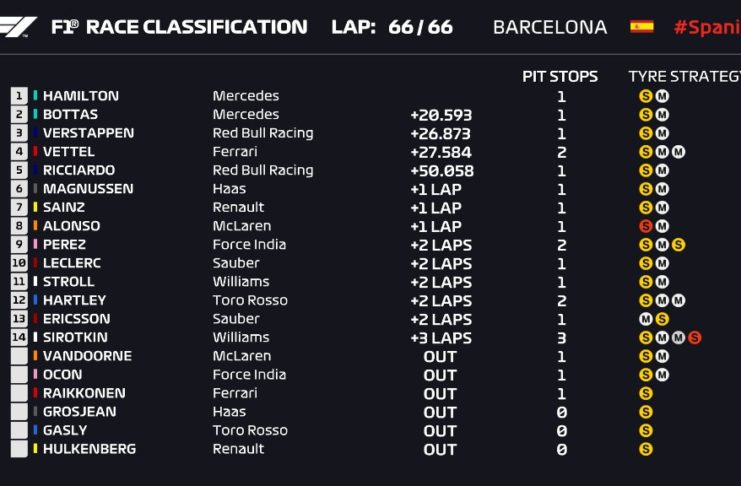The image size is (741, 486).
Task: Click the TYRE STRATEGY column header
Action: pyautogui.click(x=684, y=76)
